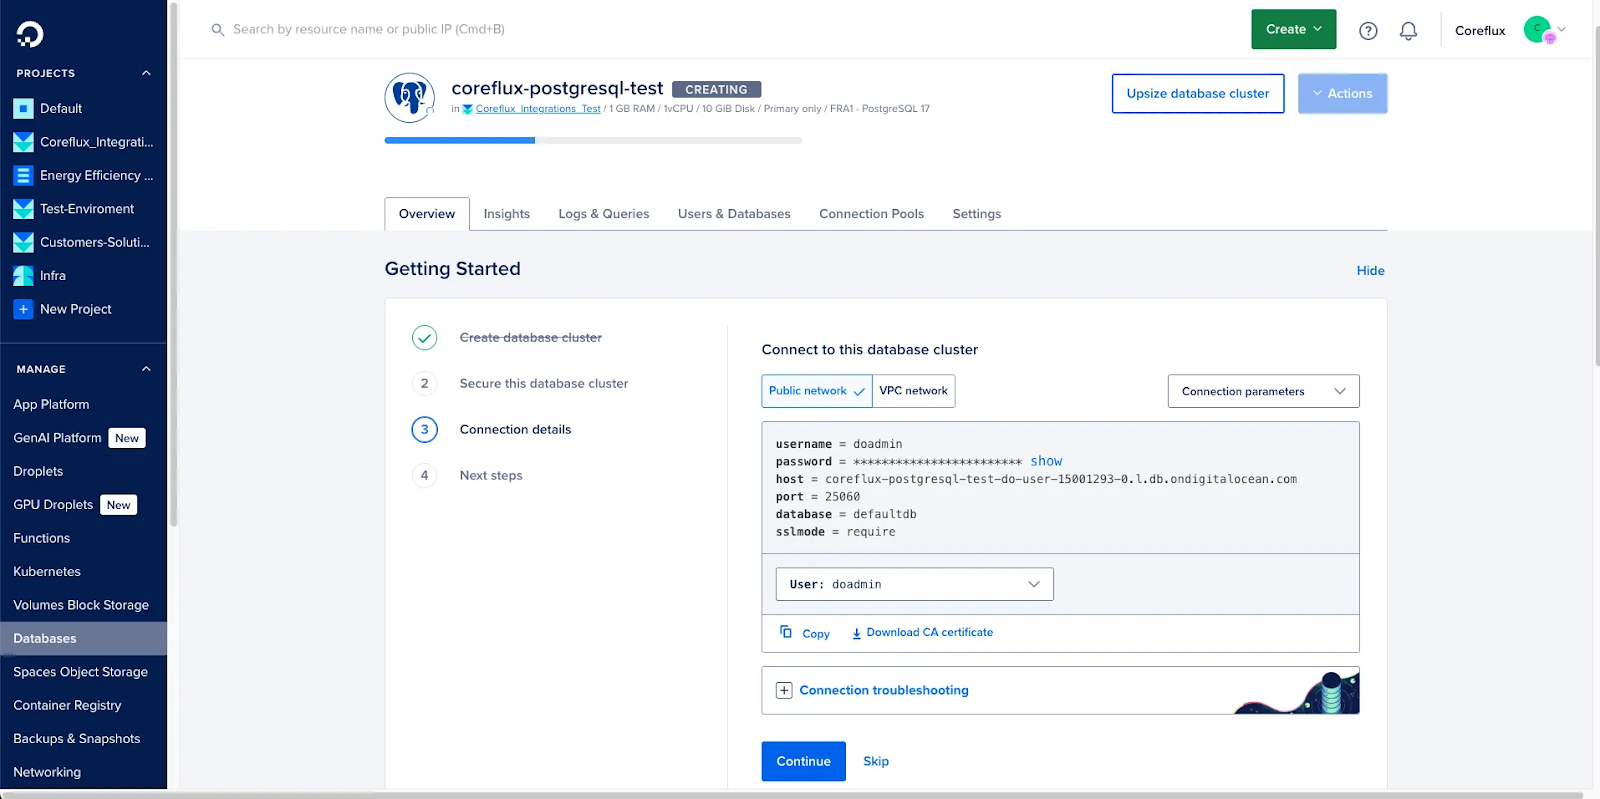
Task: Click the DigitalOcean logo icon
Action: click(x=30, y=34)
